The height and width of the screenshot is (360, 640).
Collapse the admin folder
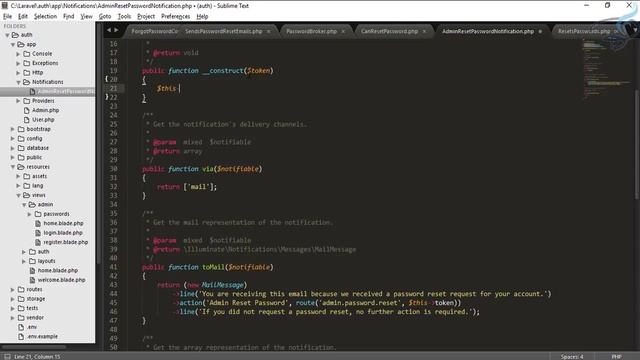24,204
